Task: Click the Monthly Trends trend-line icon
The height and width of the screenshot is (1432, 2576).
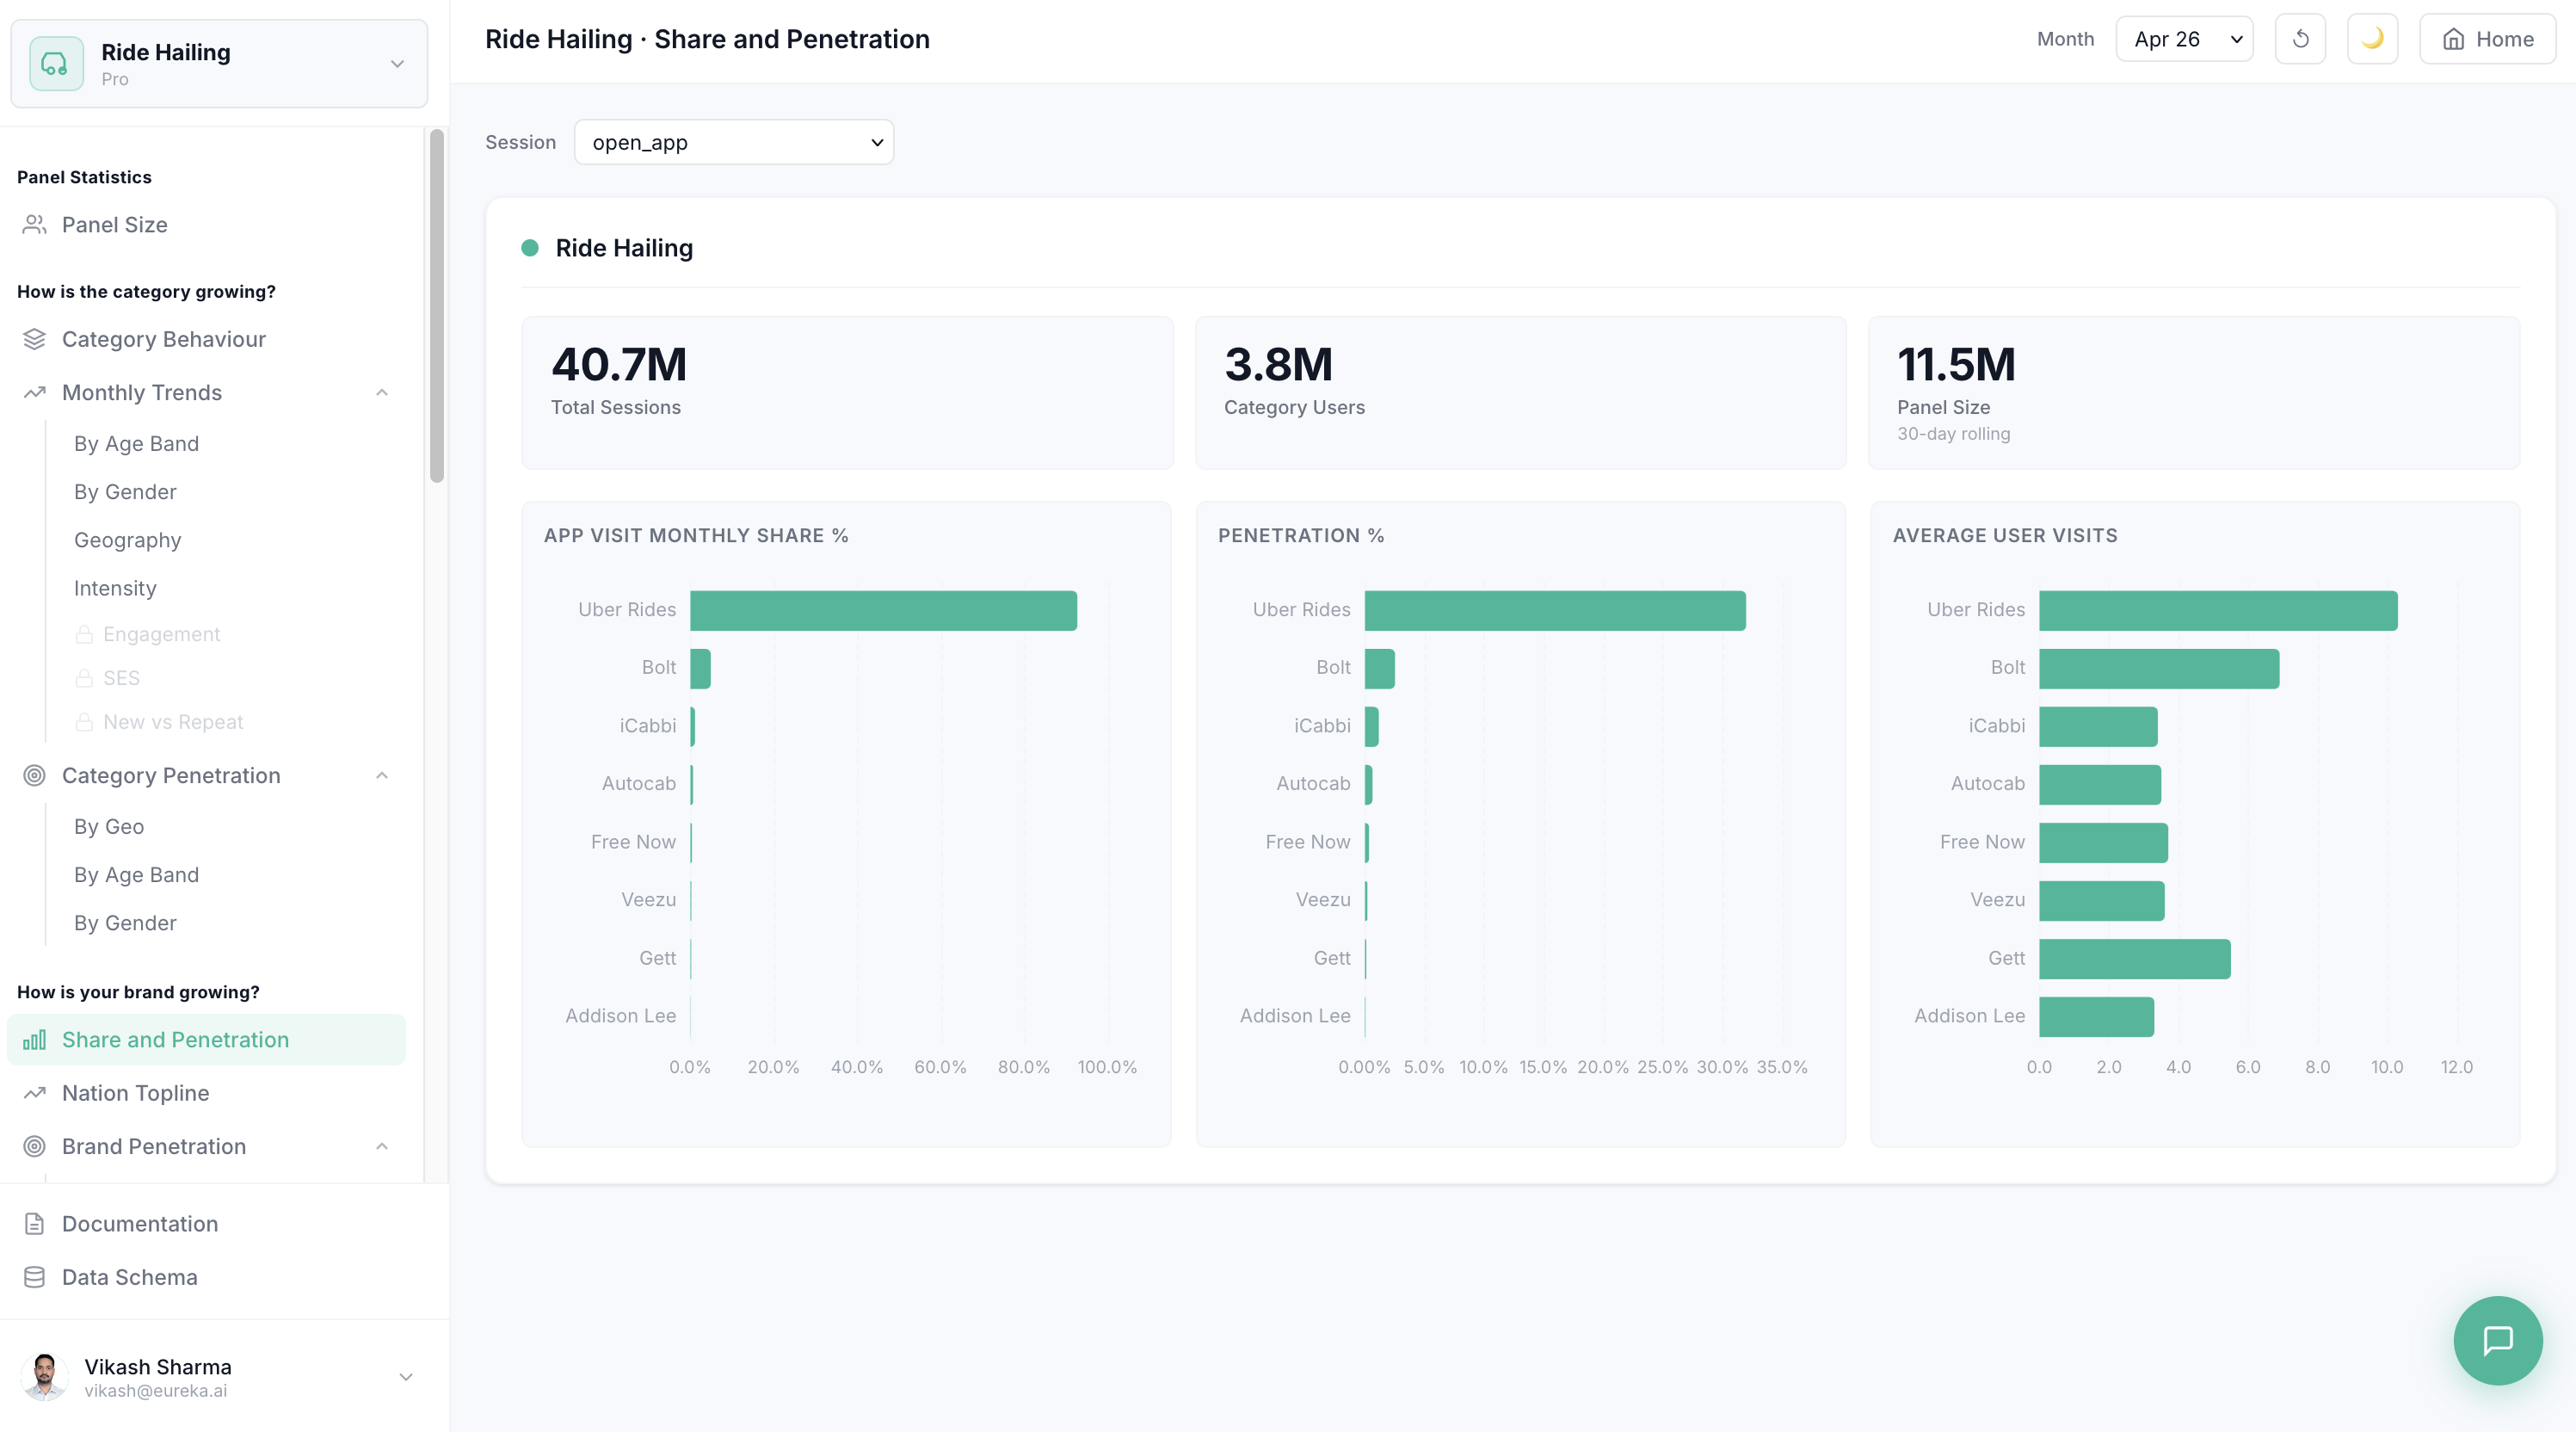Action: [34, 393]
